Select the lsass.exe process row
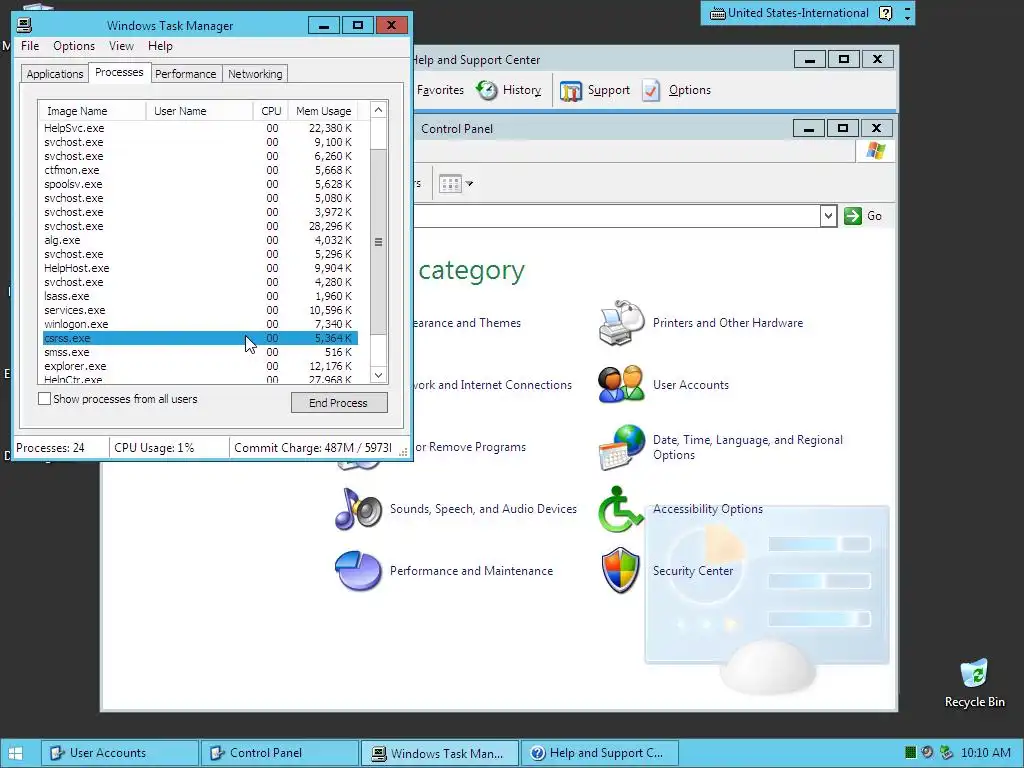Viewport: 1024px width, 768px height. pos(200,296)
